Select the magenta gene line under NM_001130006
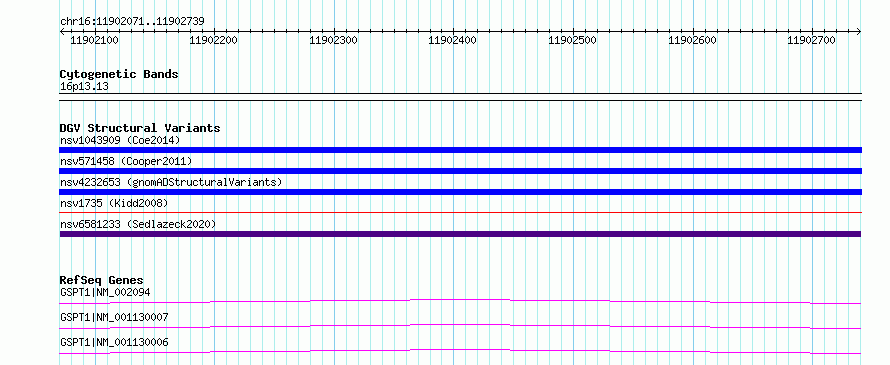Viewport: 890px width, 365px height. [460, 351]
